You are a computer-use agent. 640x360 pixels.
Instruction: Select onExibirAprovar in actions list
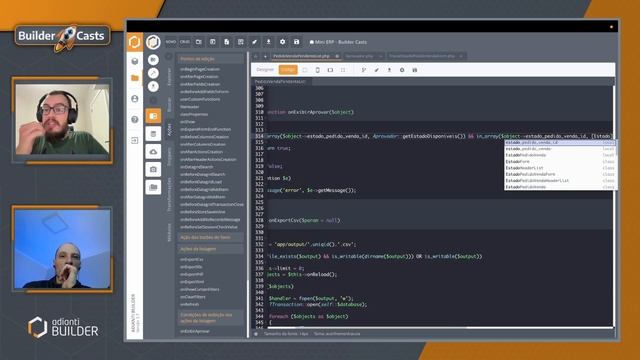[x=195, y=331]
